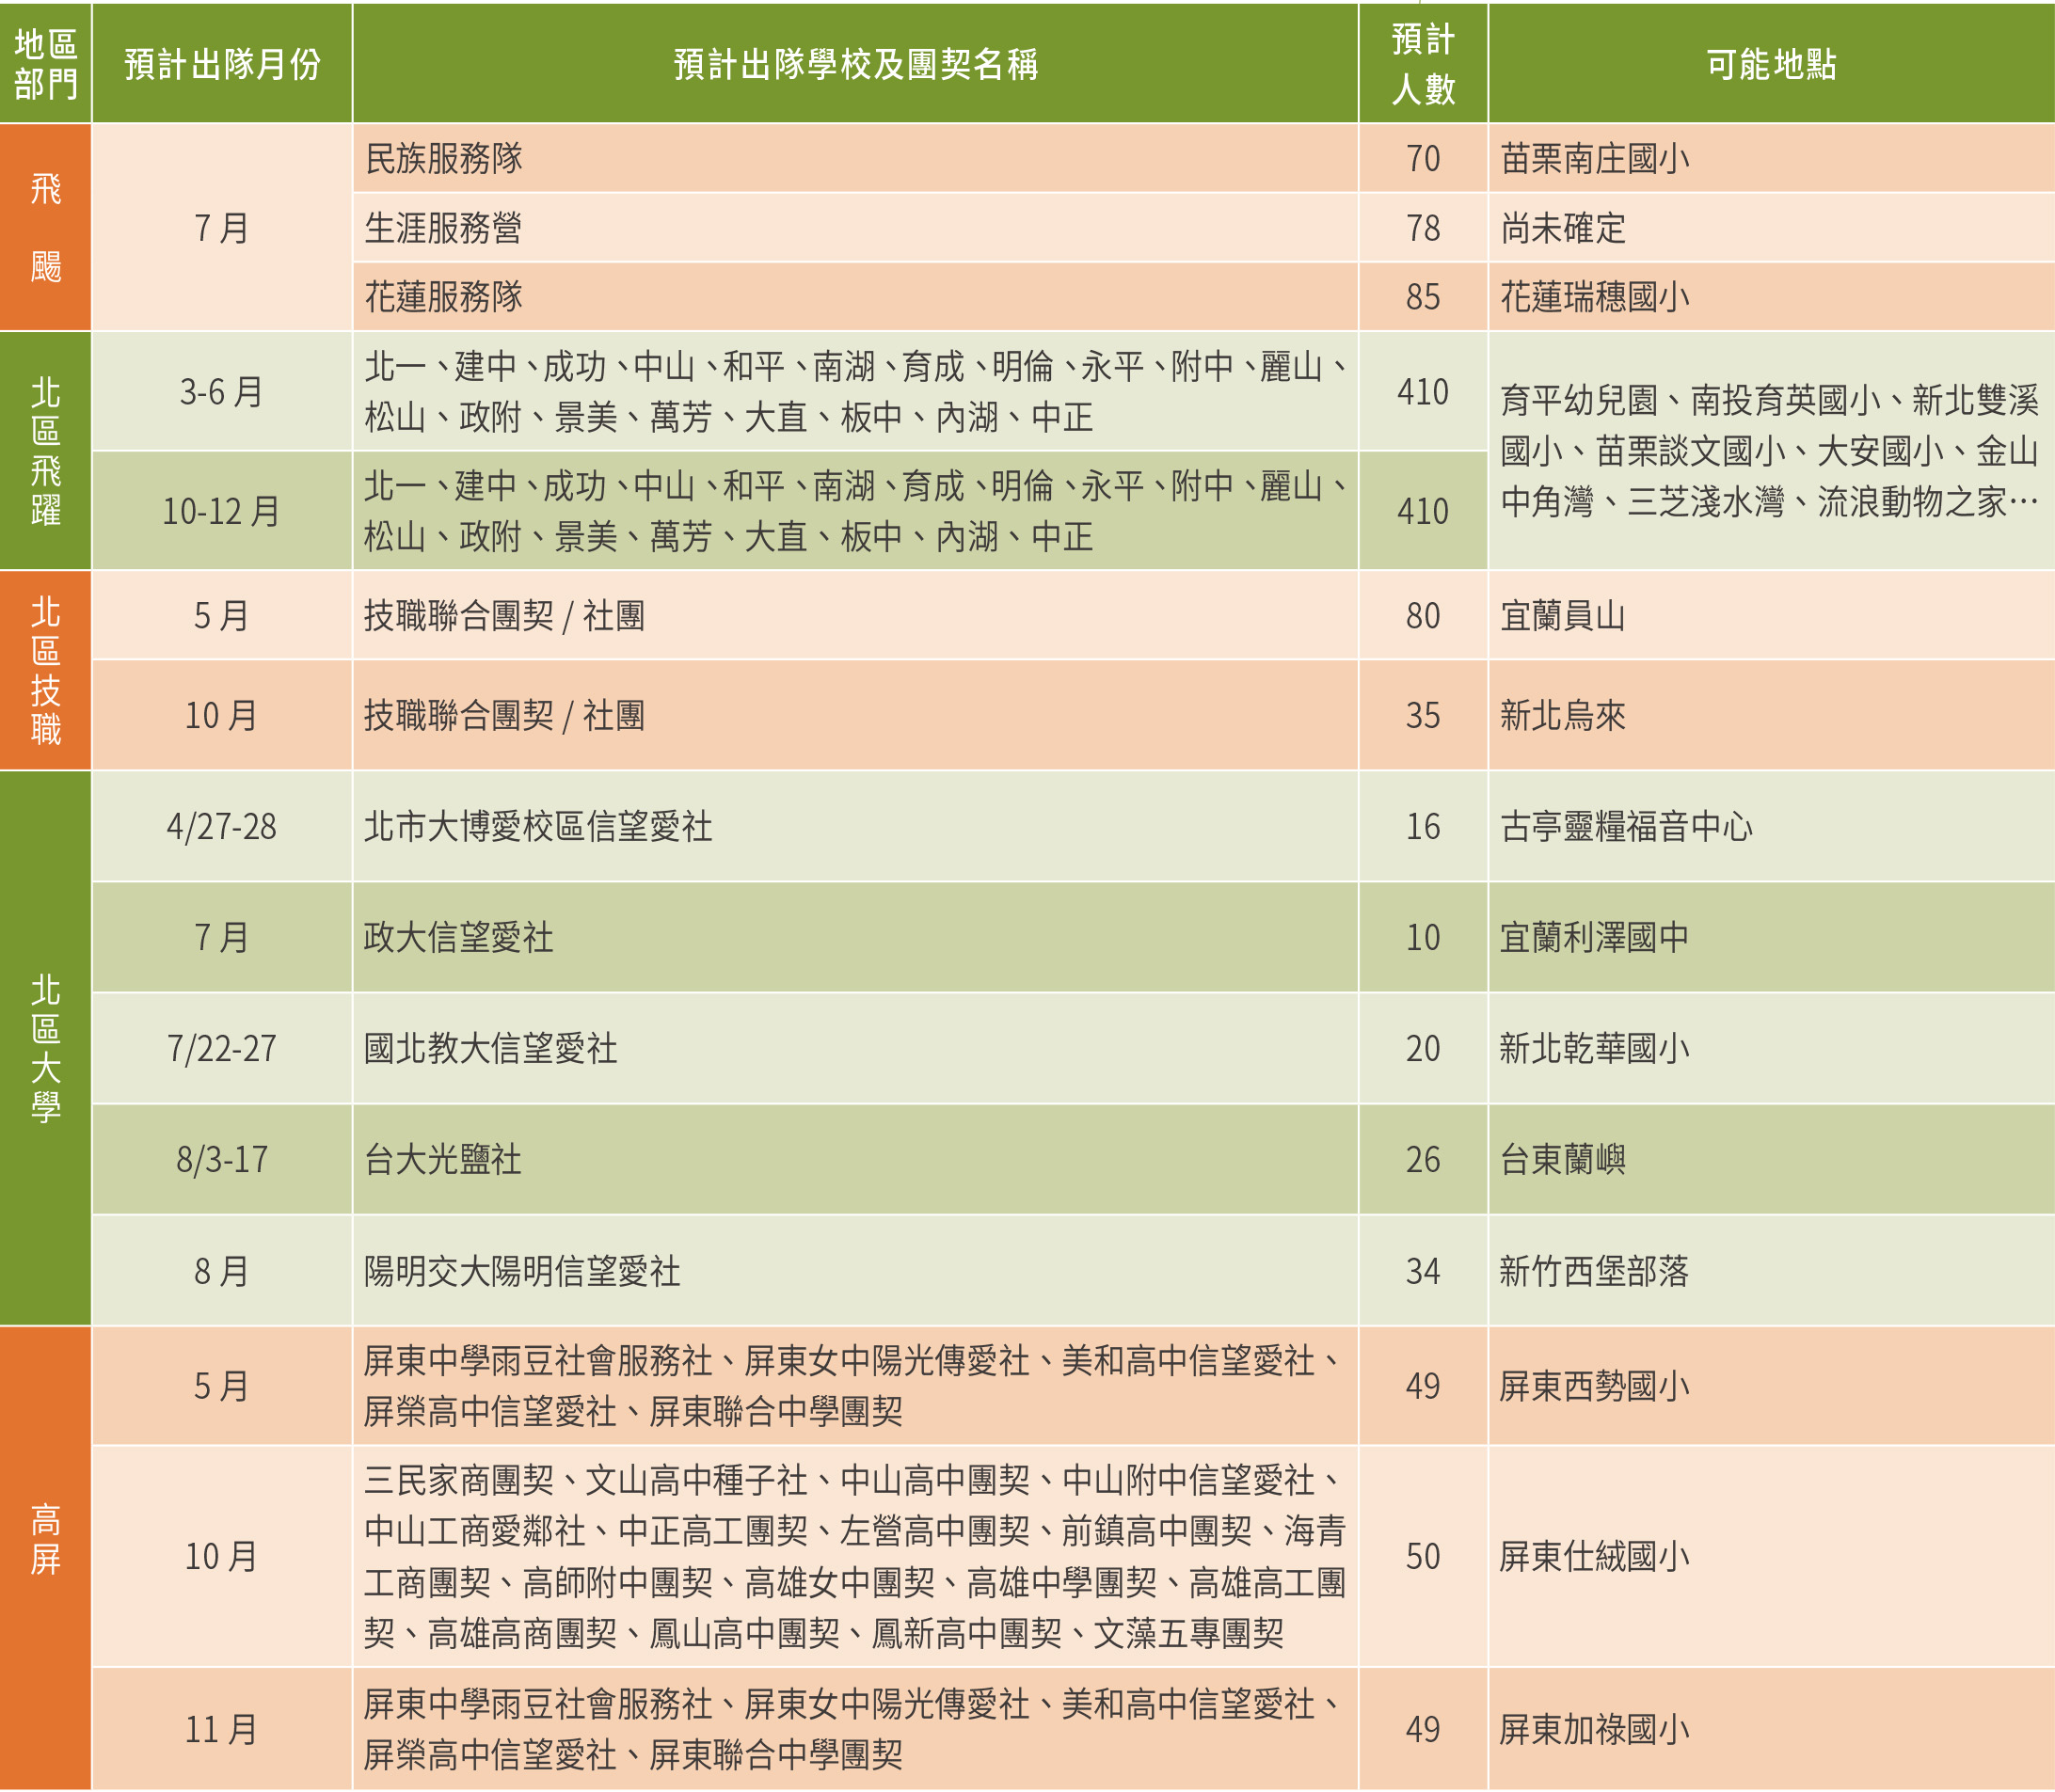This screenshot has height=1792, width=2055.
Task: Click the 410 count in 3-6 月 row
Action: 1423,391
